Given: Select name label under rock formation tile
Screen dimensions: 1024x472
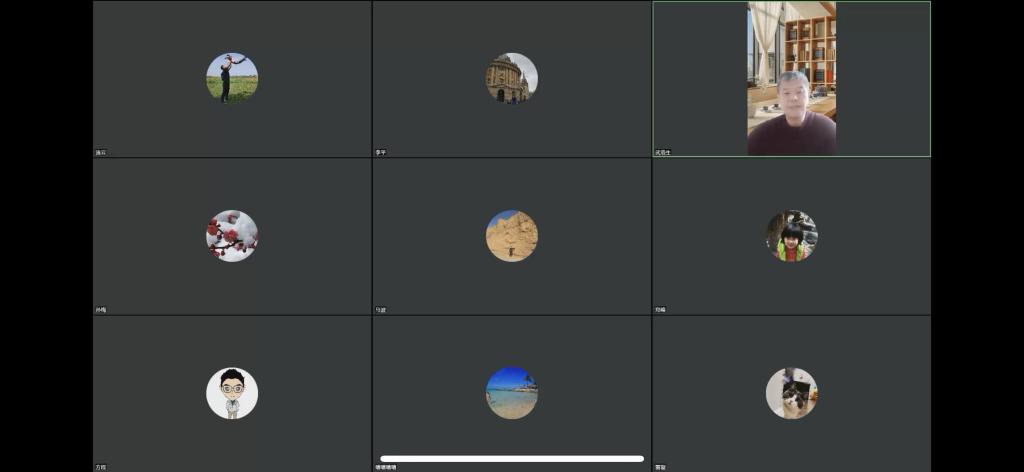Looking at the screenshot, I should pyautogui.click(x=380, y=310).
